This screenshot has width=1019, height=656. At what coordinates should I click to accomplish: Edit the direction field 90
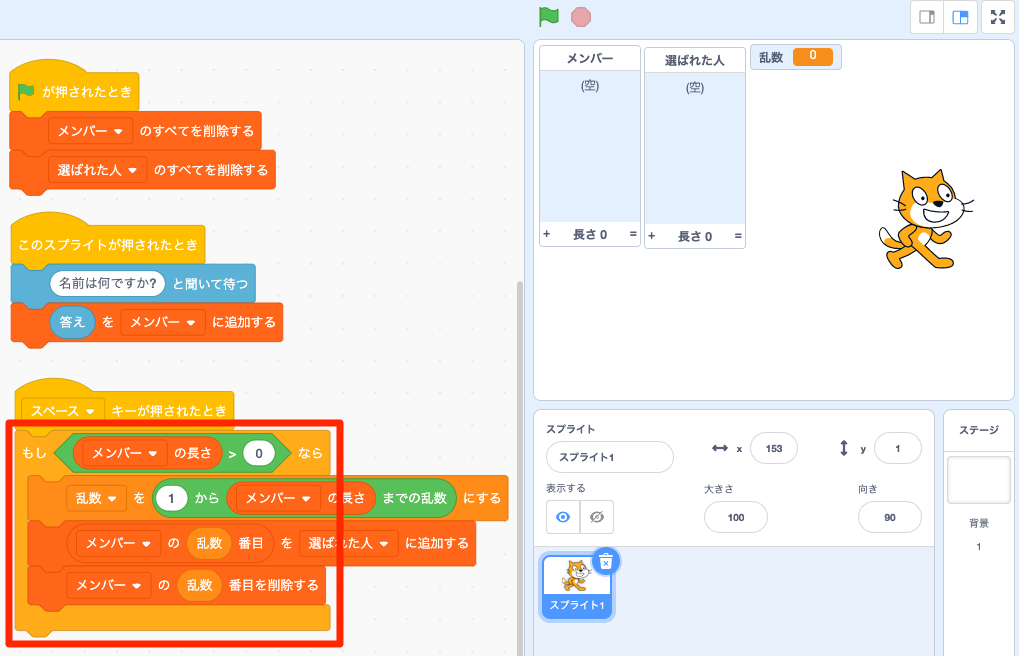point(890,518)
